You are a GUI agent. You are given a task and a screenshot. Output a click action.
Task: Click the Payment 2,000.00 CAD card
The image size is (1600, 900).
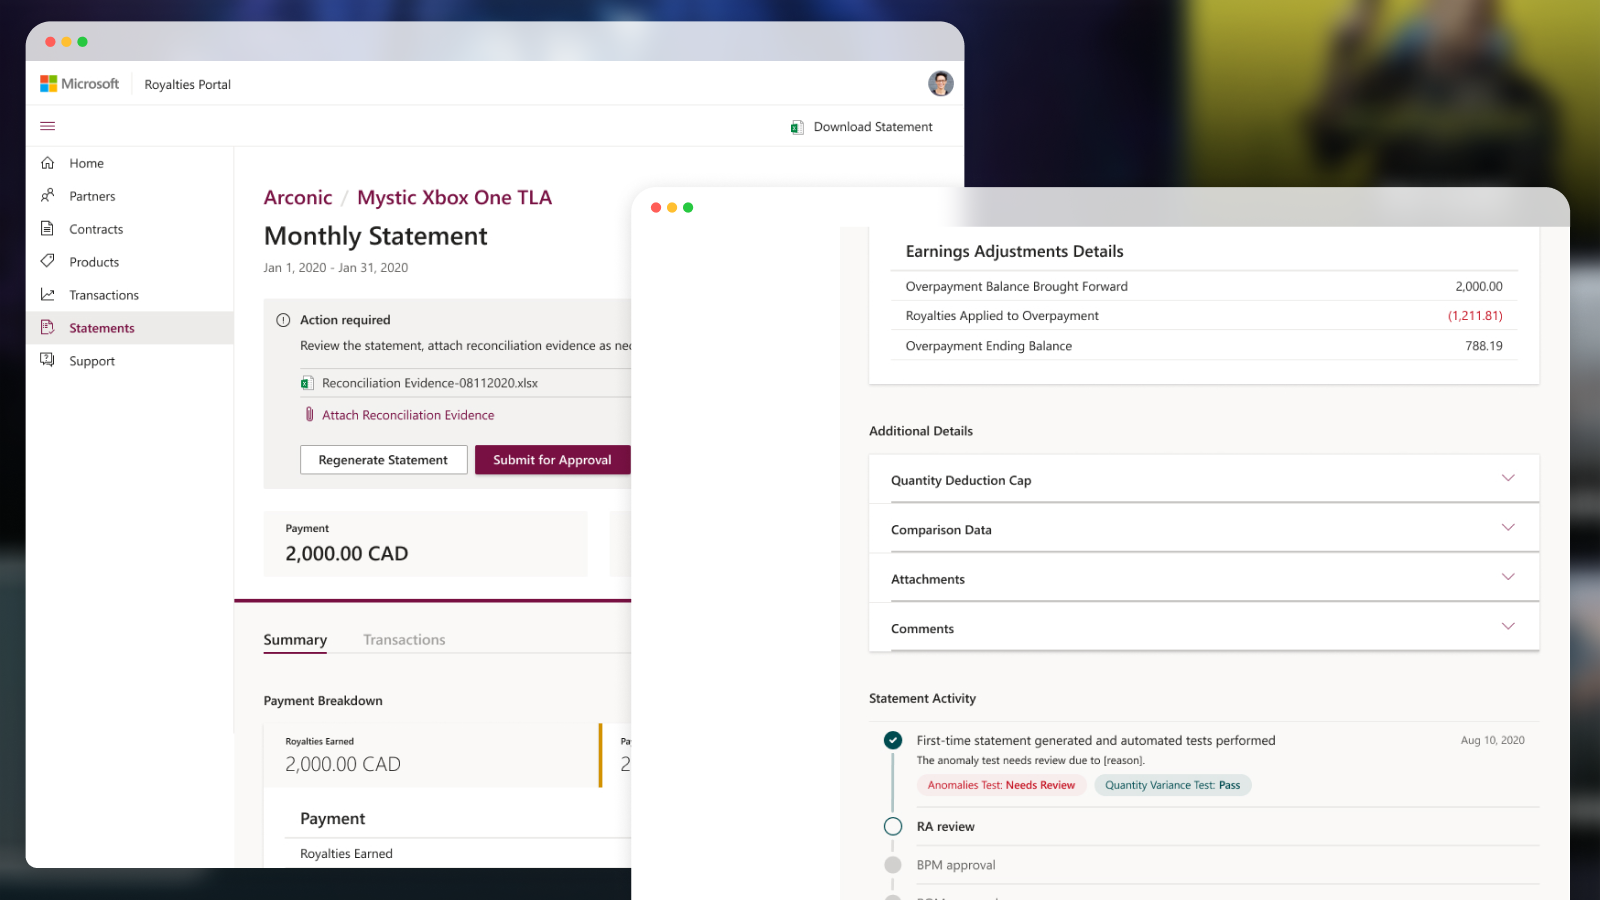point(425,544)
